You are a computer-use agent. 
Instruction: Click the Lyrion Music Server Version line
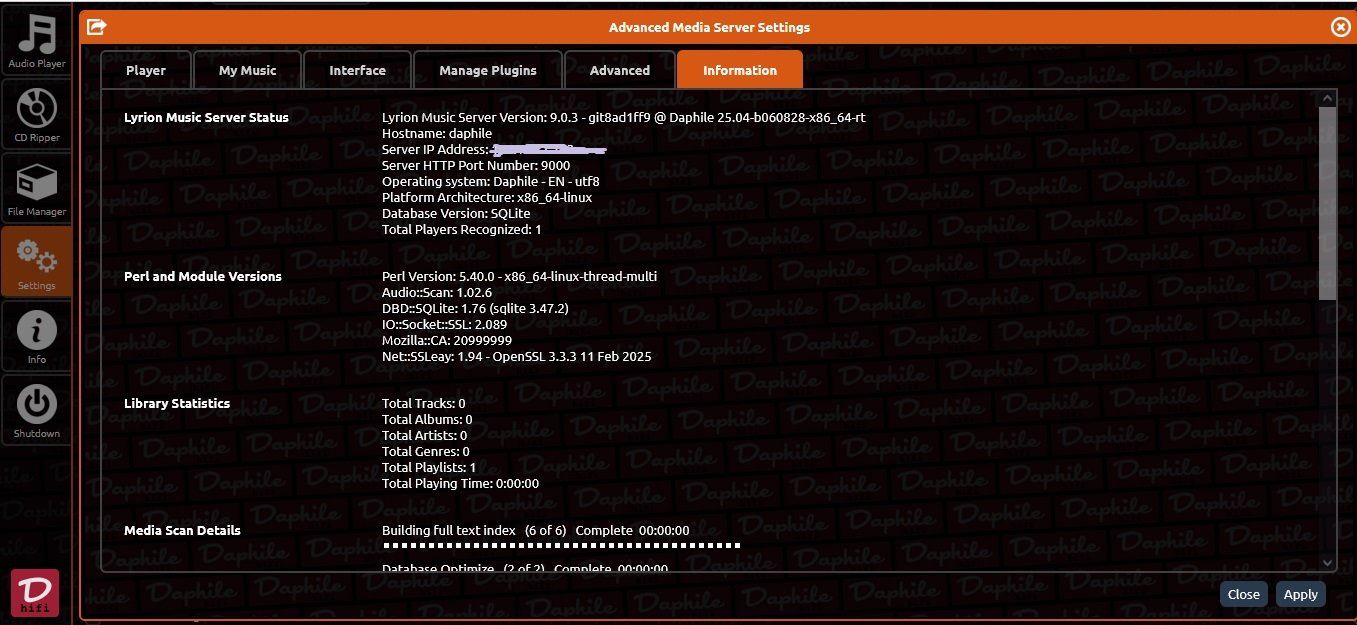[624, 117]
